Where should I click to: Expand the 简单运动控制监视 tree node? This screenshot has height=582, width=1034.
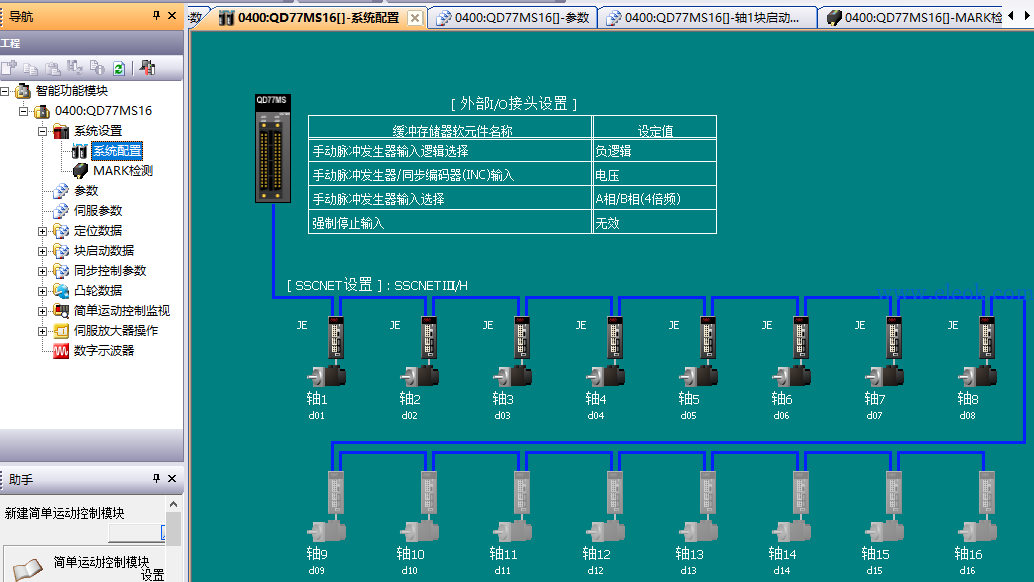[42, 311]
